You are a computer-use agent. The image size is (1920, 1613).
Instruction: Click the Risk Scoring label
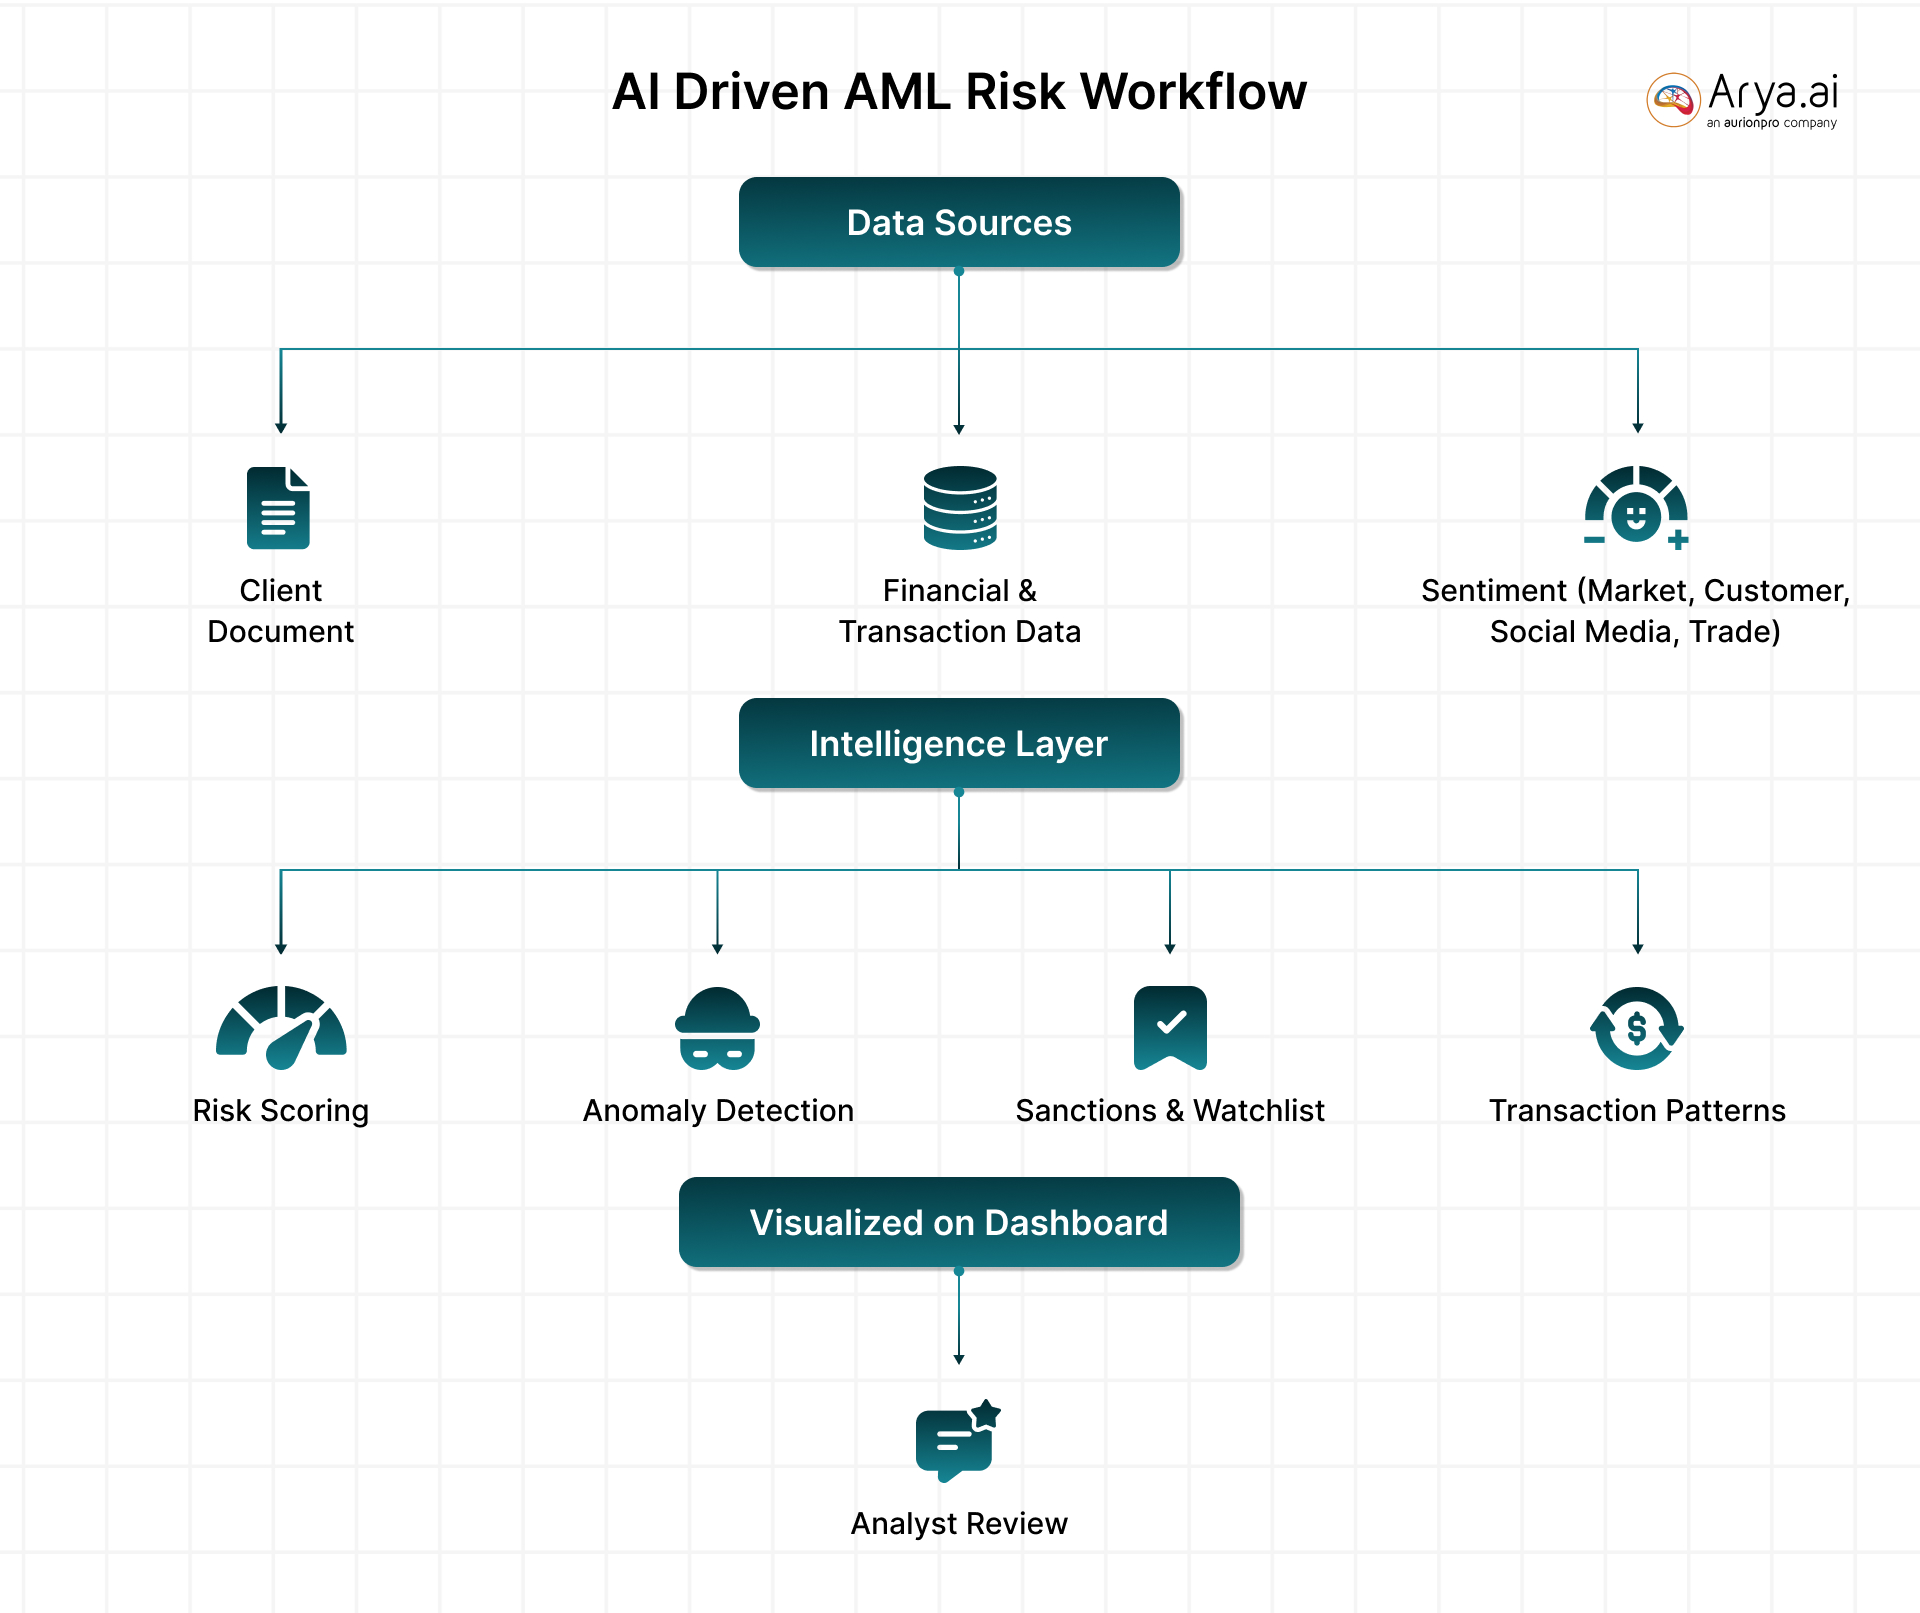coord(281,1111)
